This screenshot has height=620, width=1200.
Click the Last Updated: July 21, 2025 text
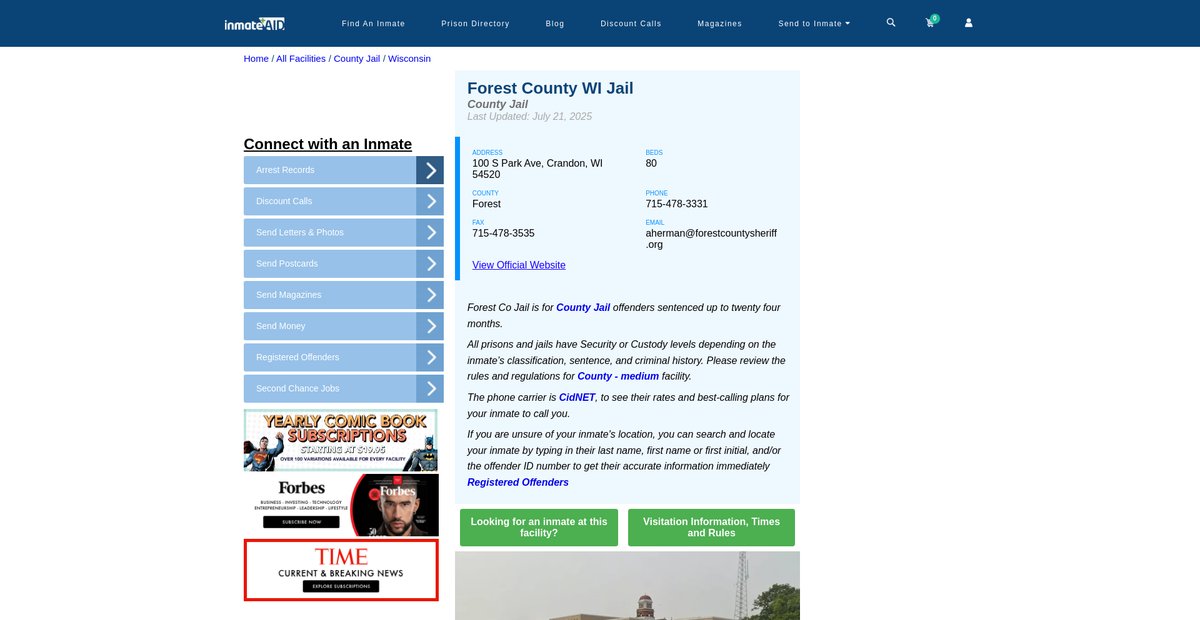529,117
